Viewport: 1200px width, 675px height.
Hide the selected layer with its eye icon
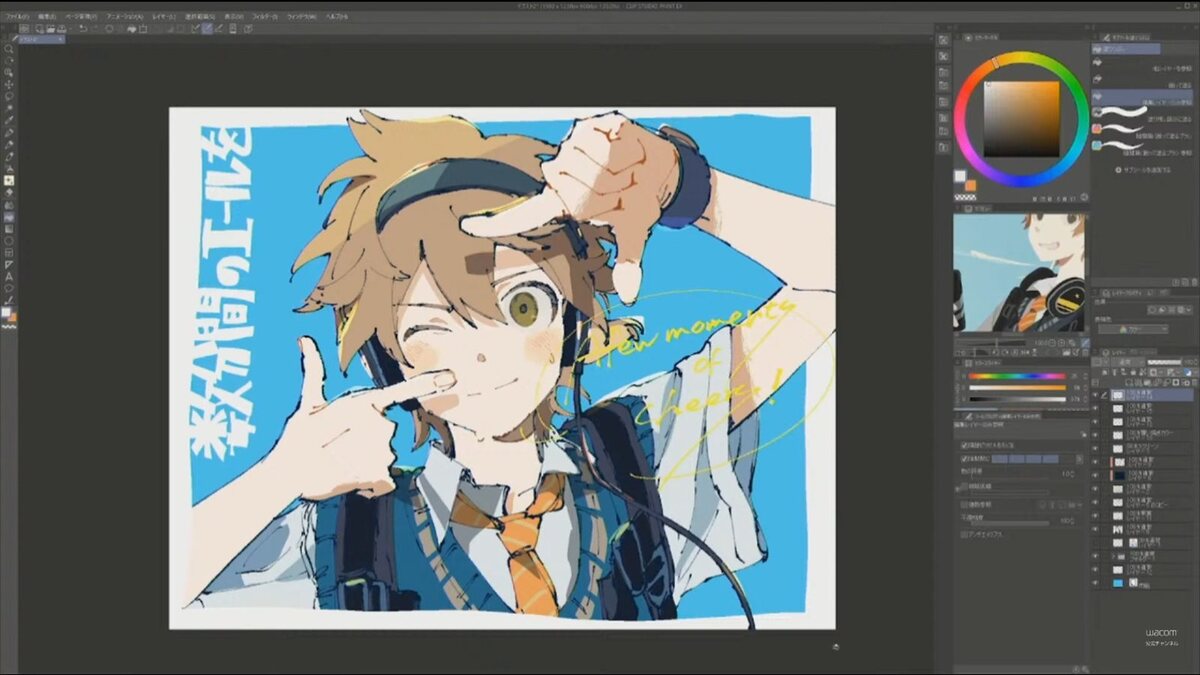(x=1096, y=395)
